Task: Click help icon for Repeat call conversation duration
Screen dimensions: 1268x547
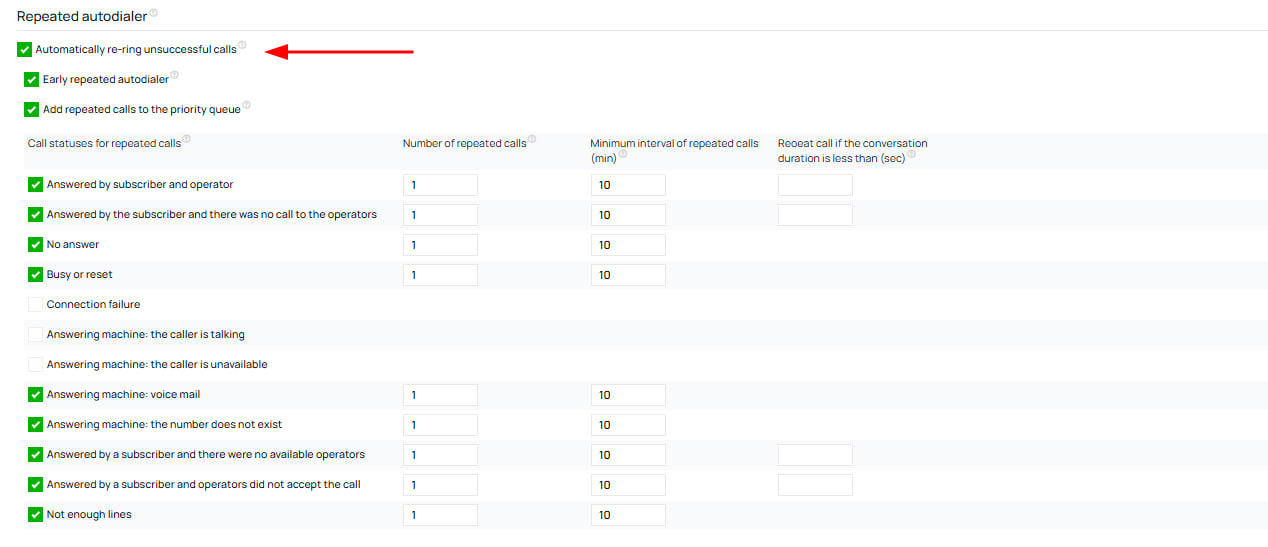Action: 912,154
